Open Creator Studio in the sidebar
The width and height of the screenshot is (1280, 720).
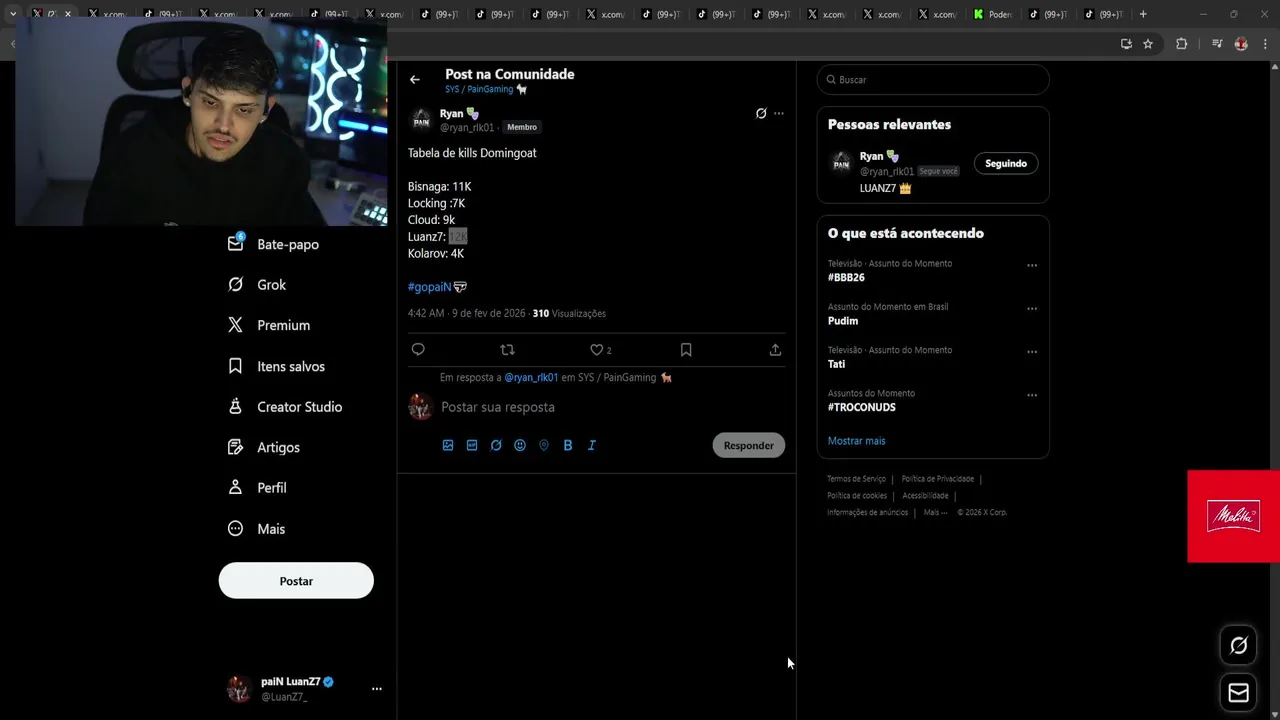click(x=285, y=407)
